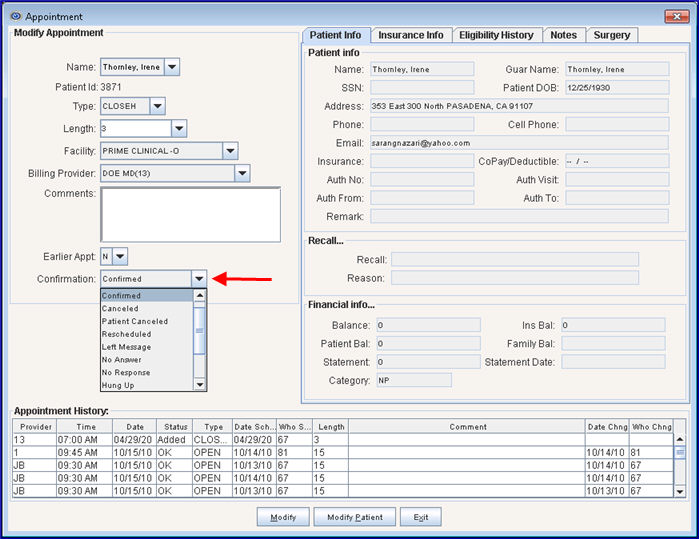Click the Provider column header
Viewport: 699px width, 539px height.
35,427
